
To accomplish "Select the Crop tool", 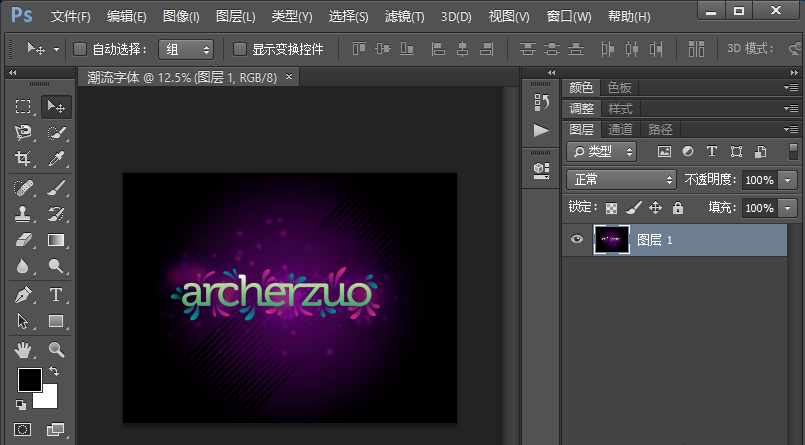I will pos(23,159).
